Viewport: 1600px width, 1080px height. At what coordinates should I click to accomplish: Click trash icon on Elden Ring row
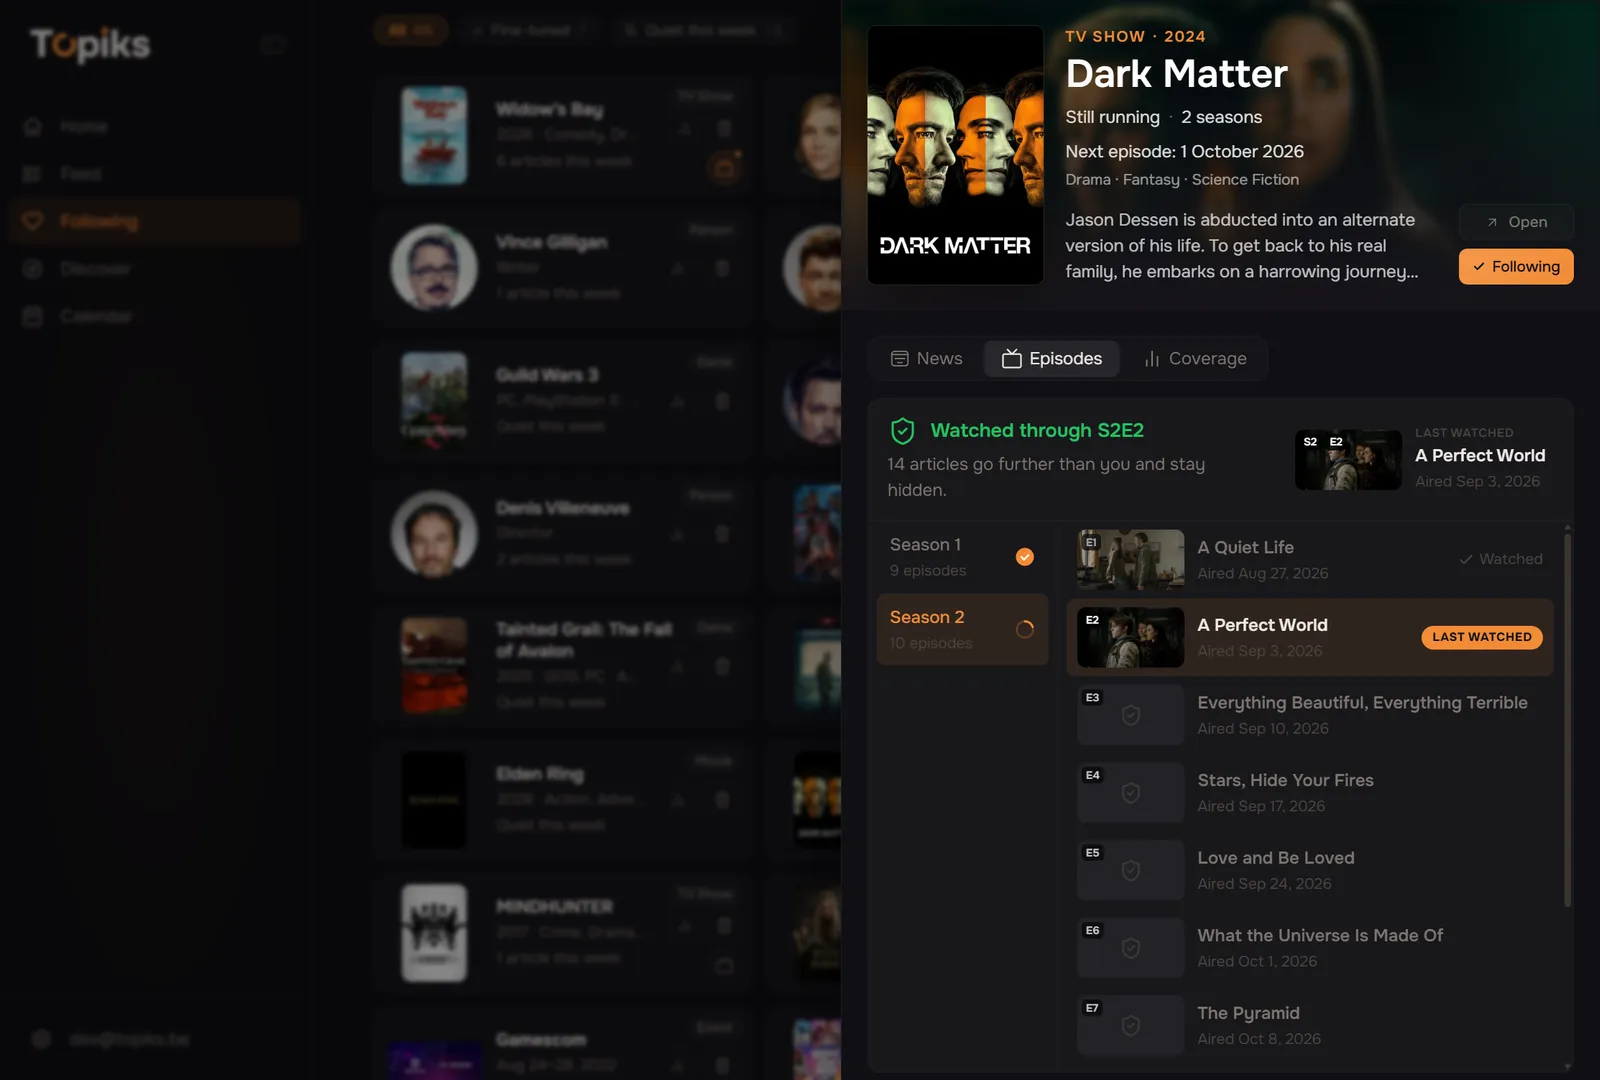tap(722, 799)
